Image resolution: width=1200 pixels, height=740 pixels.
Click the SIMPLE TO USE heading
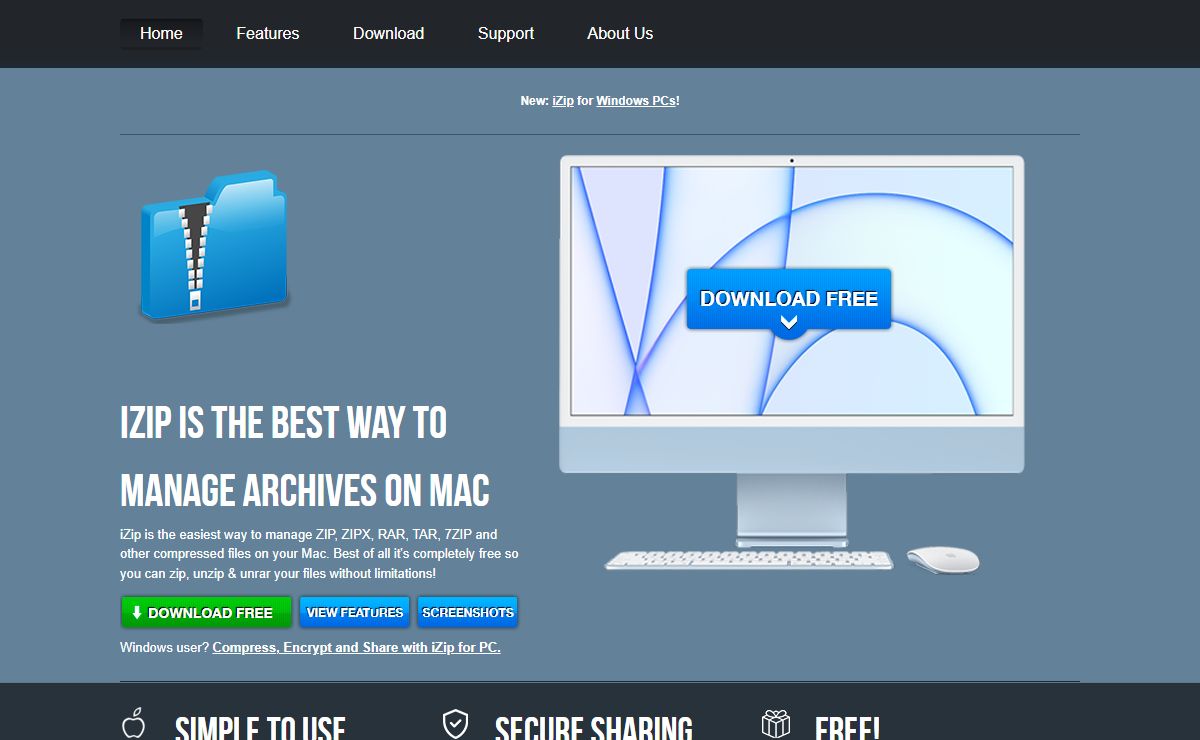coord(260,728)
